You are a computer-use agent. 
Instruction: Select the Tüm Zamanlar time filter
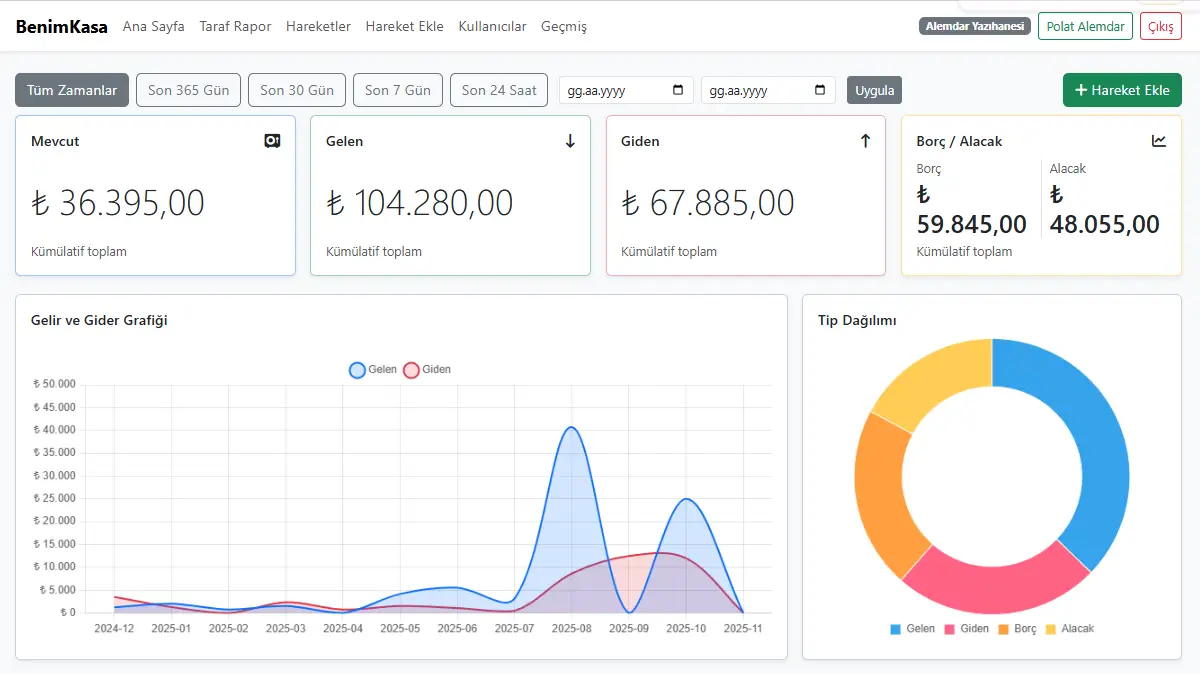pos(72,90)
